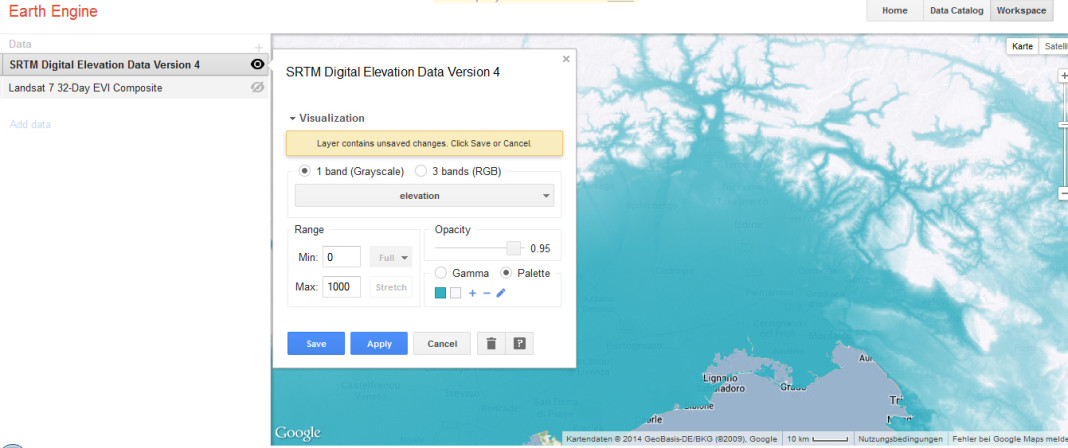Add a palette color with plus icon
Viewport: 1068px width, 448px height.
pos(473,293)
